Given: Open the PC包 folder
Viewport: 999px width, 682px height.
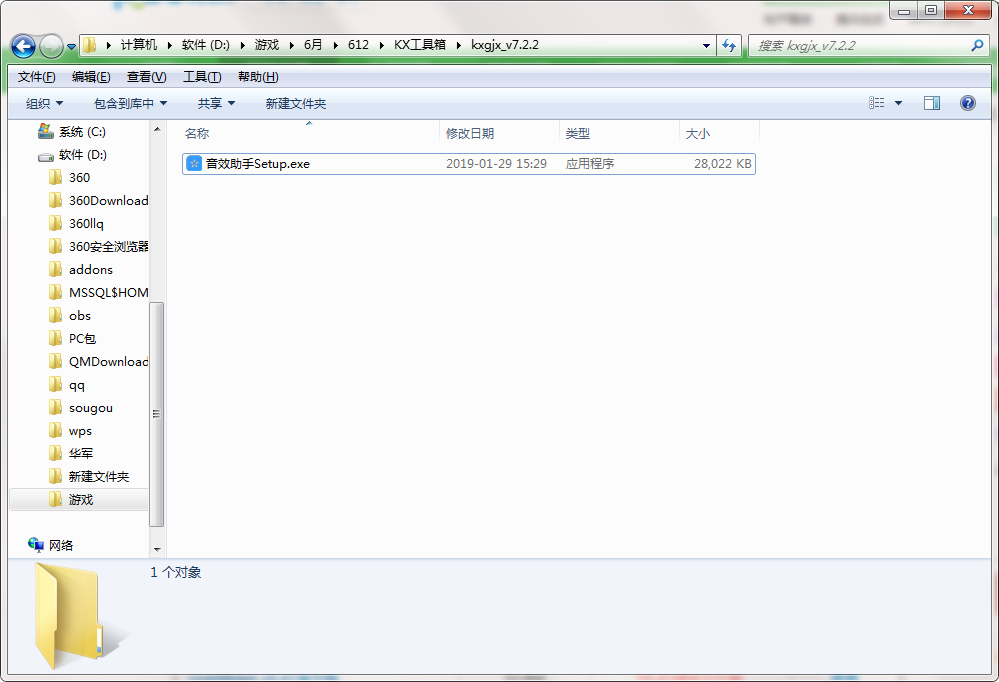Looking at the screenshot, I should click(x=82, y=338).
